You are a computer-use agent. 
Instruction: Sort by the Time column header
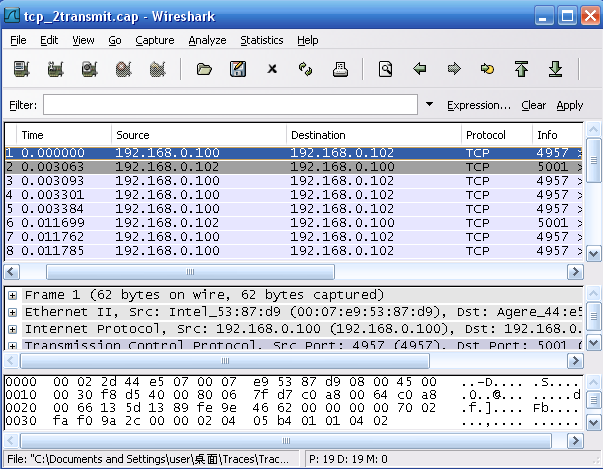(x=64, y=135)
